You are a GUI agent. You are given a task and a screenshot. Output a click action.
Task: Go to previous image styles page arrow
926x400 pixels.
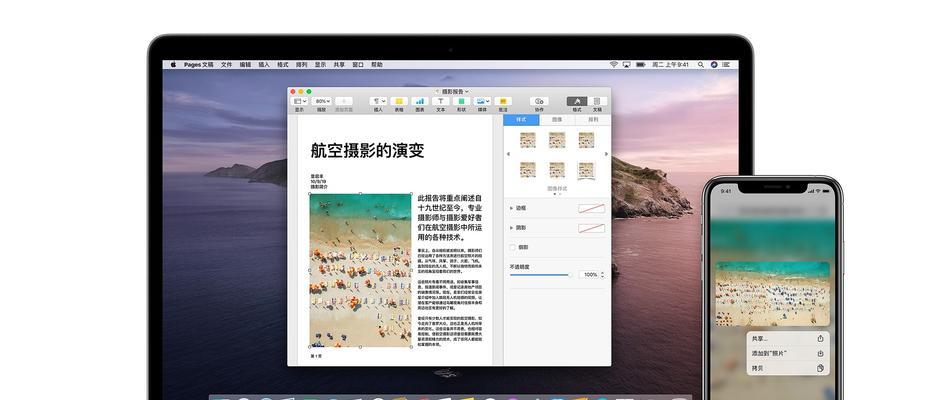pyautogui.click(x=508, y=154)
